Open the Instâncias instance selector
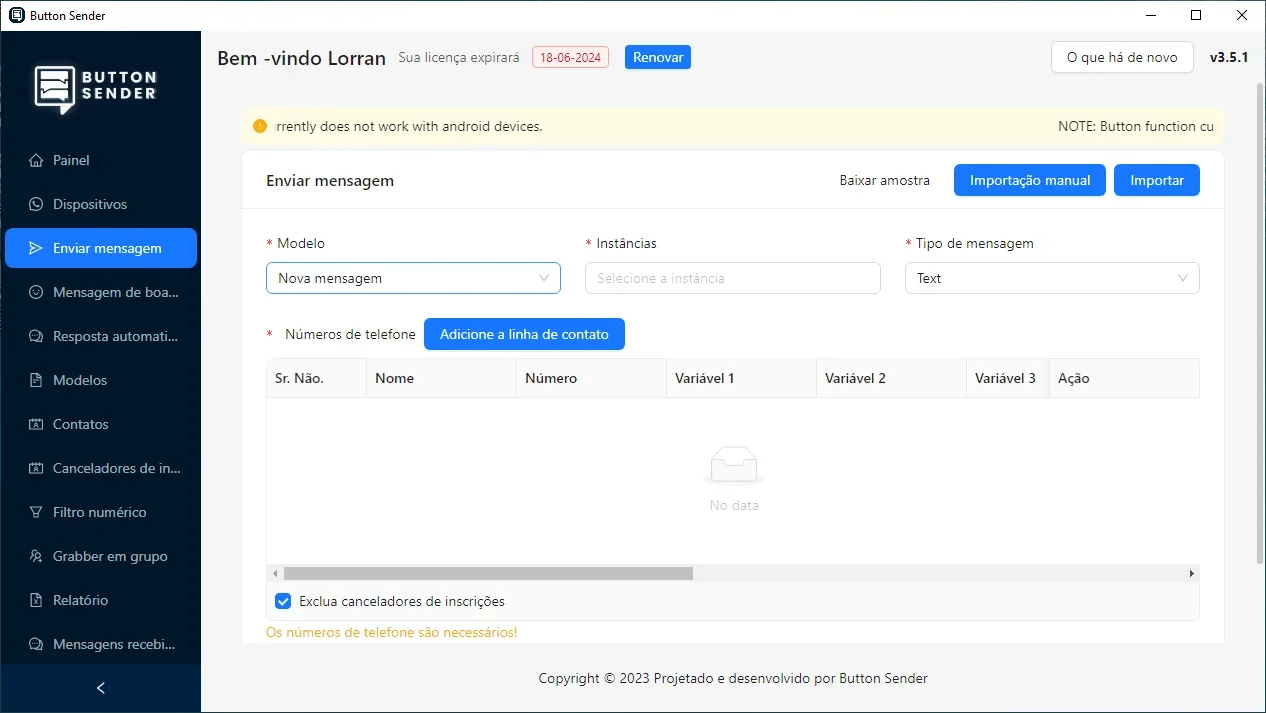Viewport: 1266px width, 713px height. click(x=733, y=278)
